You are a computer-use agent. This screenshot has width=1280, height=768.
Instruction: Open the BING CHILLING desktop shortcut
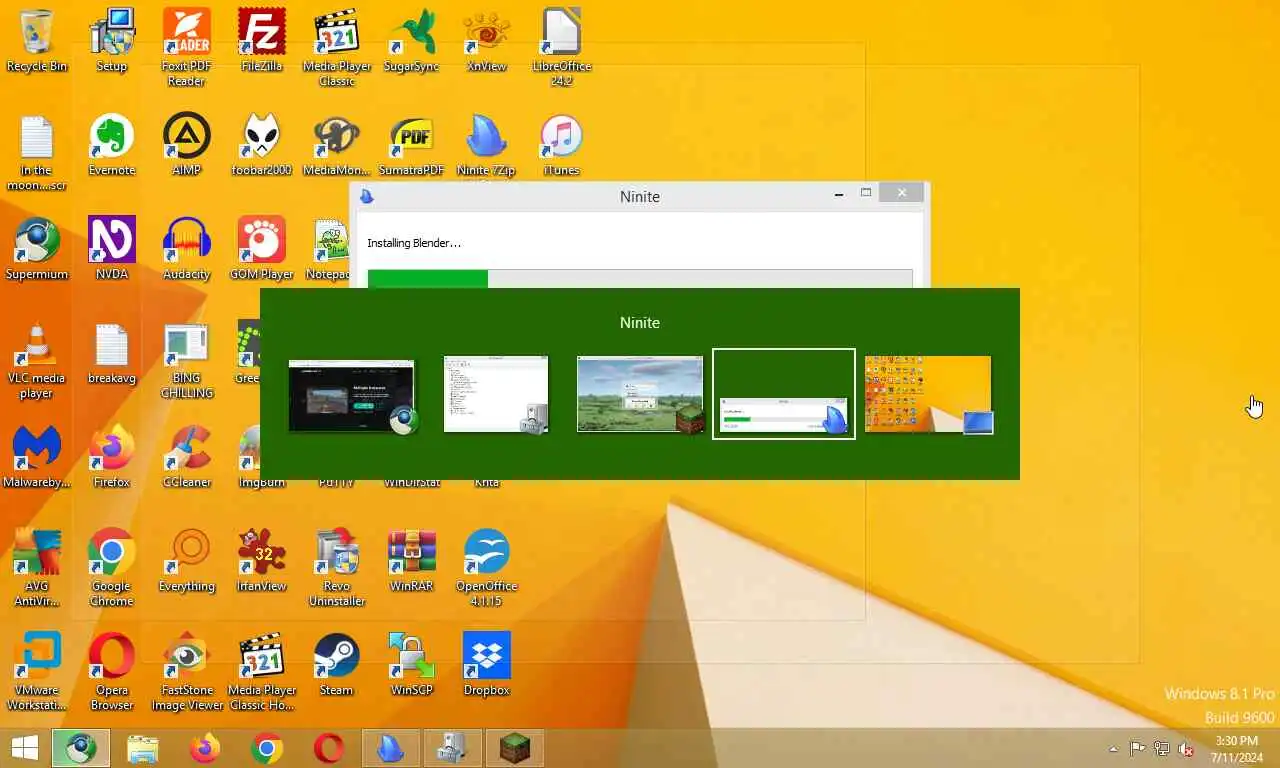pyautogui.click(x=187, y=360)
